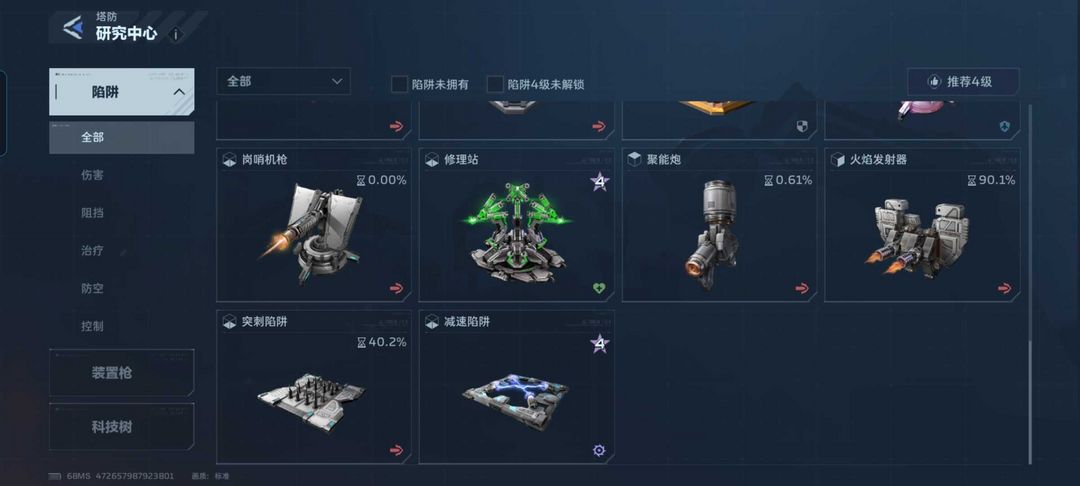Click the vertical scrollbar of trap list
The image size is (1080, 486).
(x=1030, y=284)
